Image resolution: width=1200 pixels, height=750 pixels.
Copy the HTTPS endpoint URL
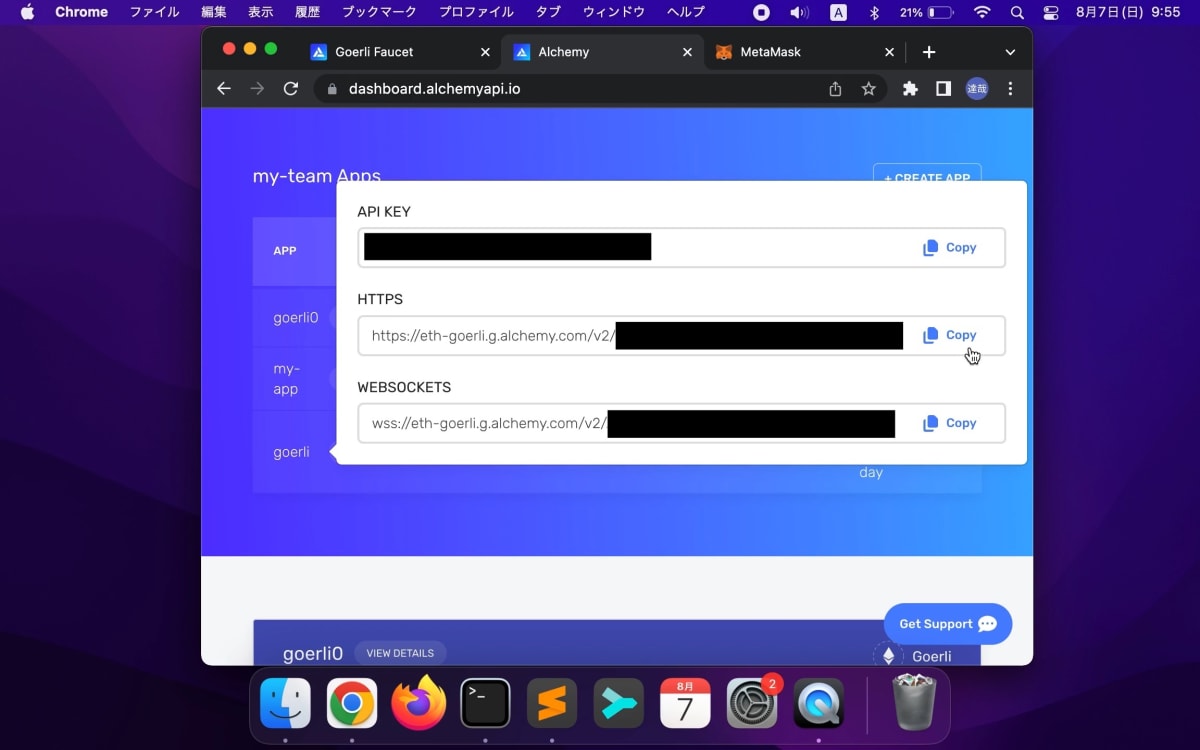click(949, 335)
